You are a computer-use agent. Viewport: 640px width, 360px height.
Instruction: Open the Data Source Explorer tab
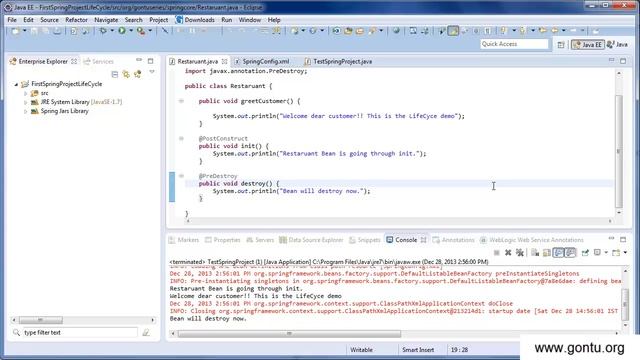pyautogui.click(x=311, y=240)
